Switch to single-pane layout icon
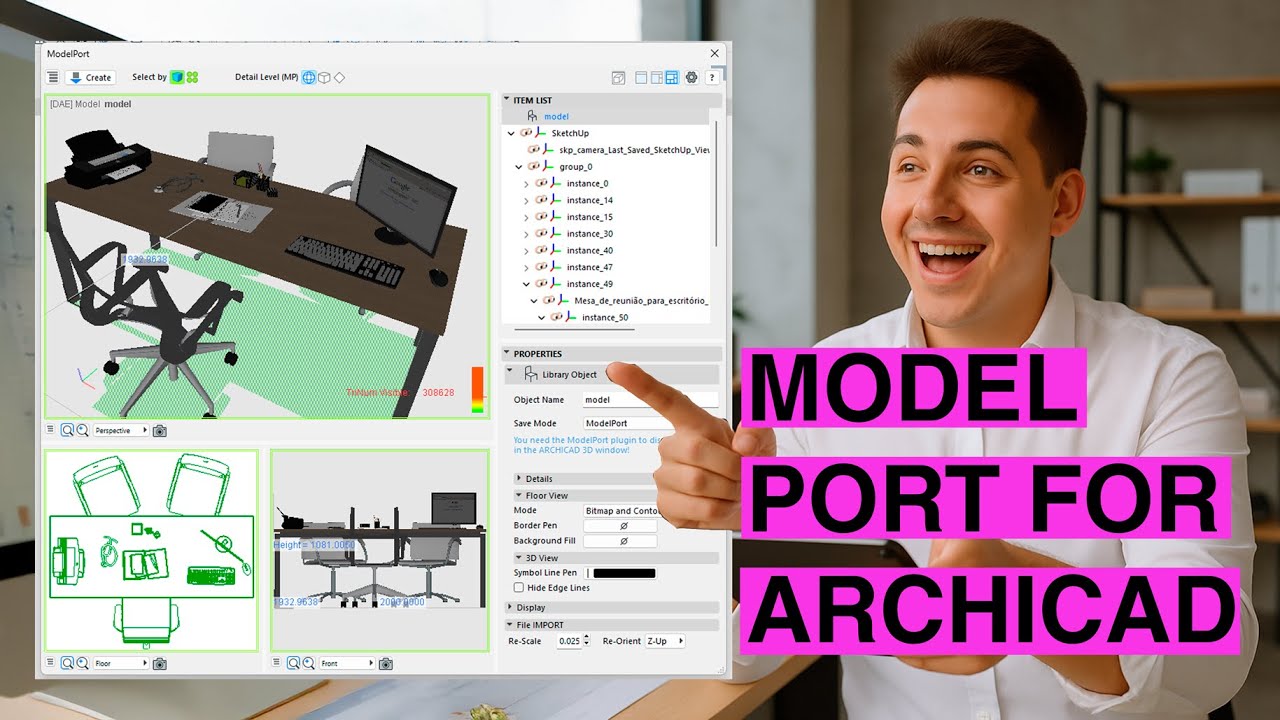 point(642,77)
